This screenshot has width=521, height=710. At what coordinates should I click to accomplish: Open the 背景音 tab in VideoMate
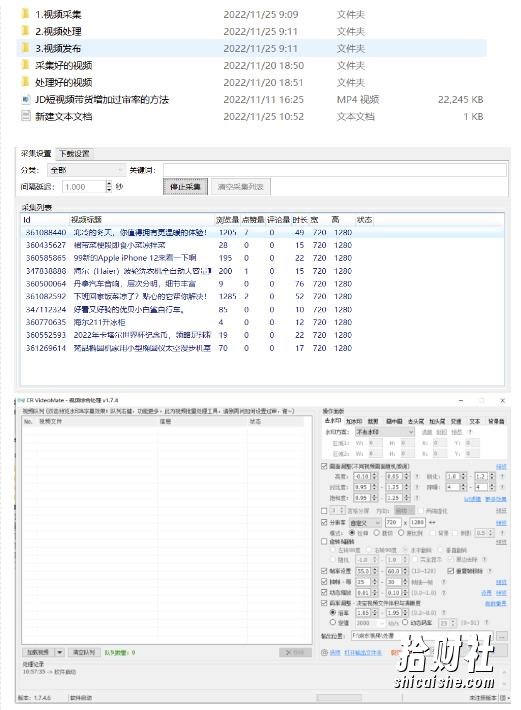(x=496, y=421)
